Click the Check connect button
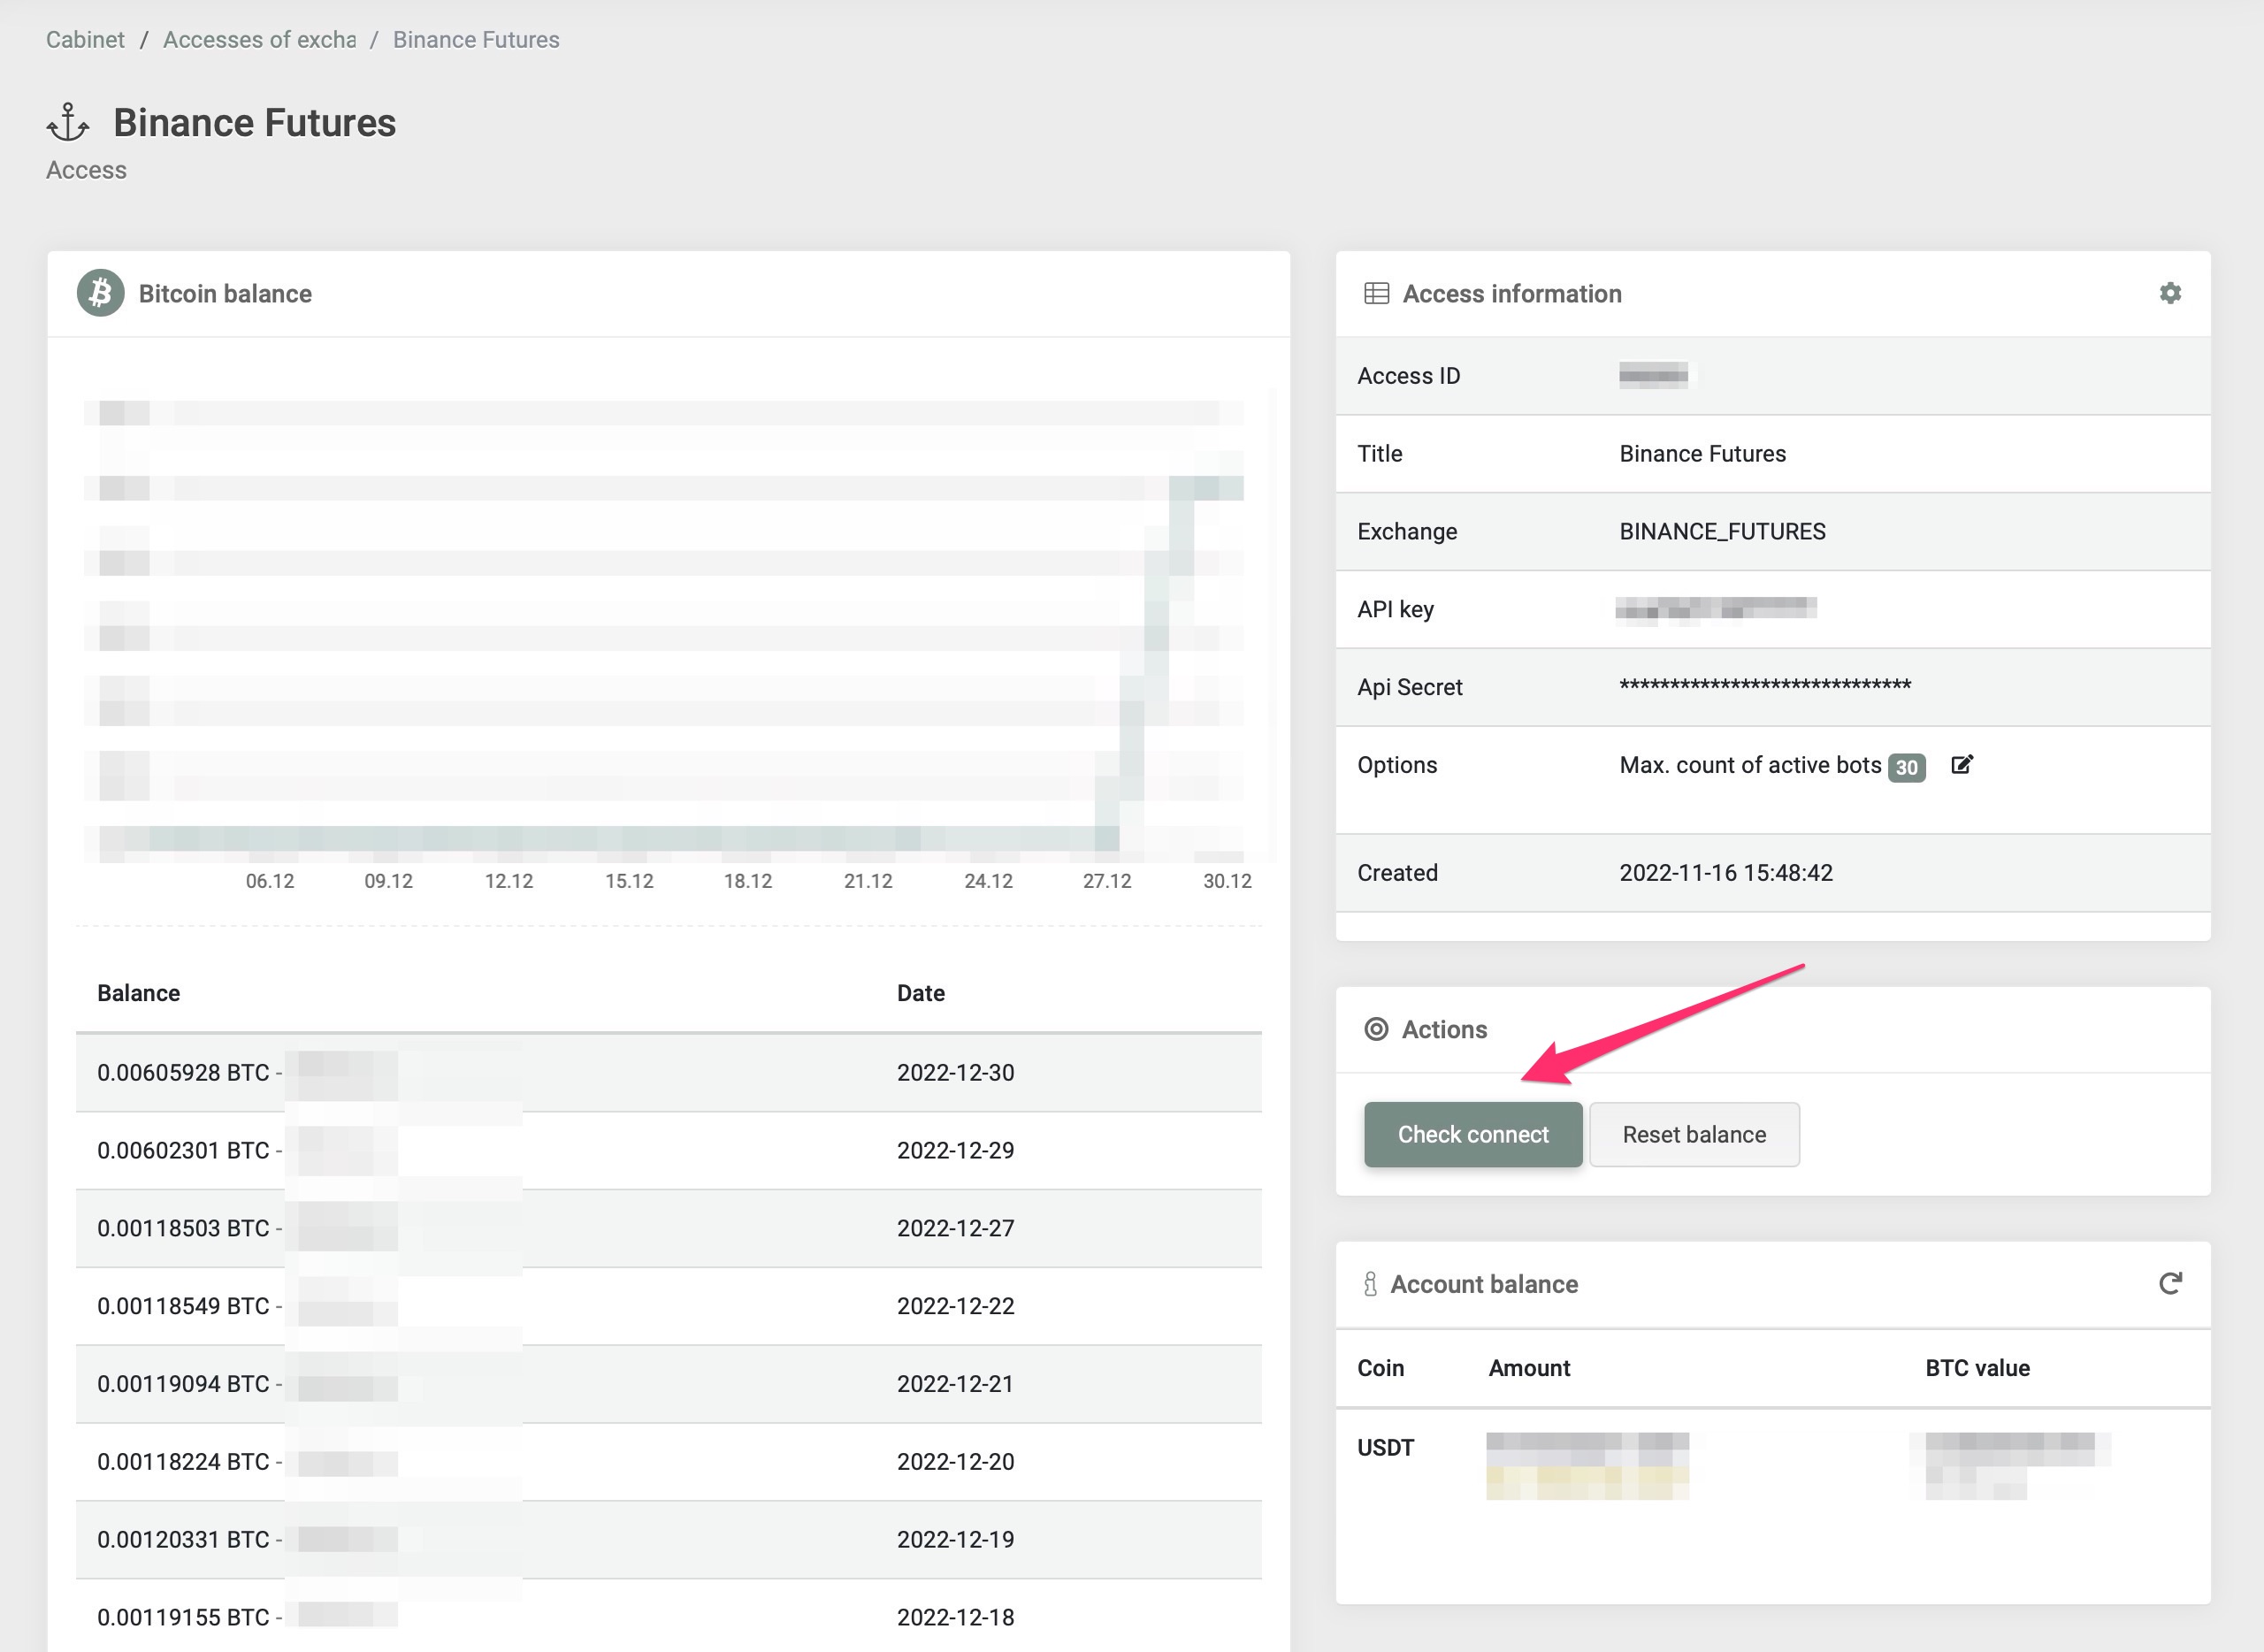 click(x=1473, y=1134)
